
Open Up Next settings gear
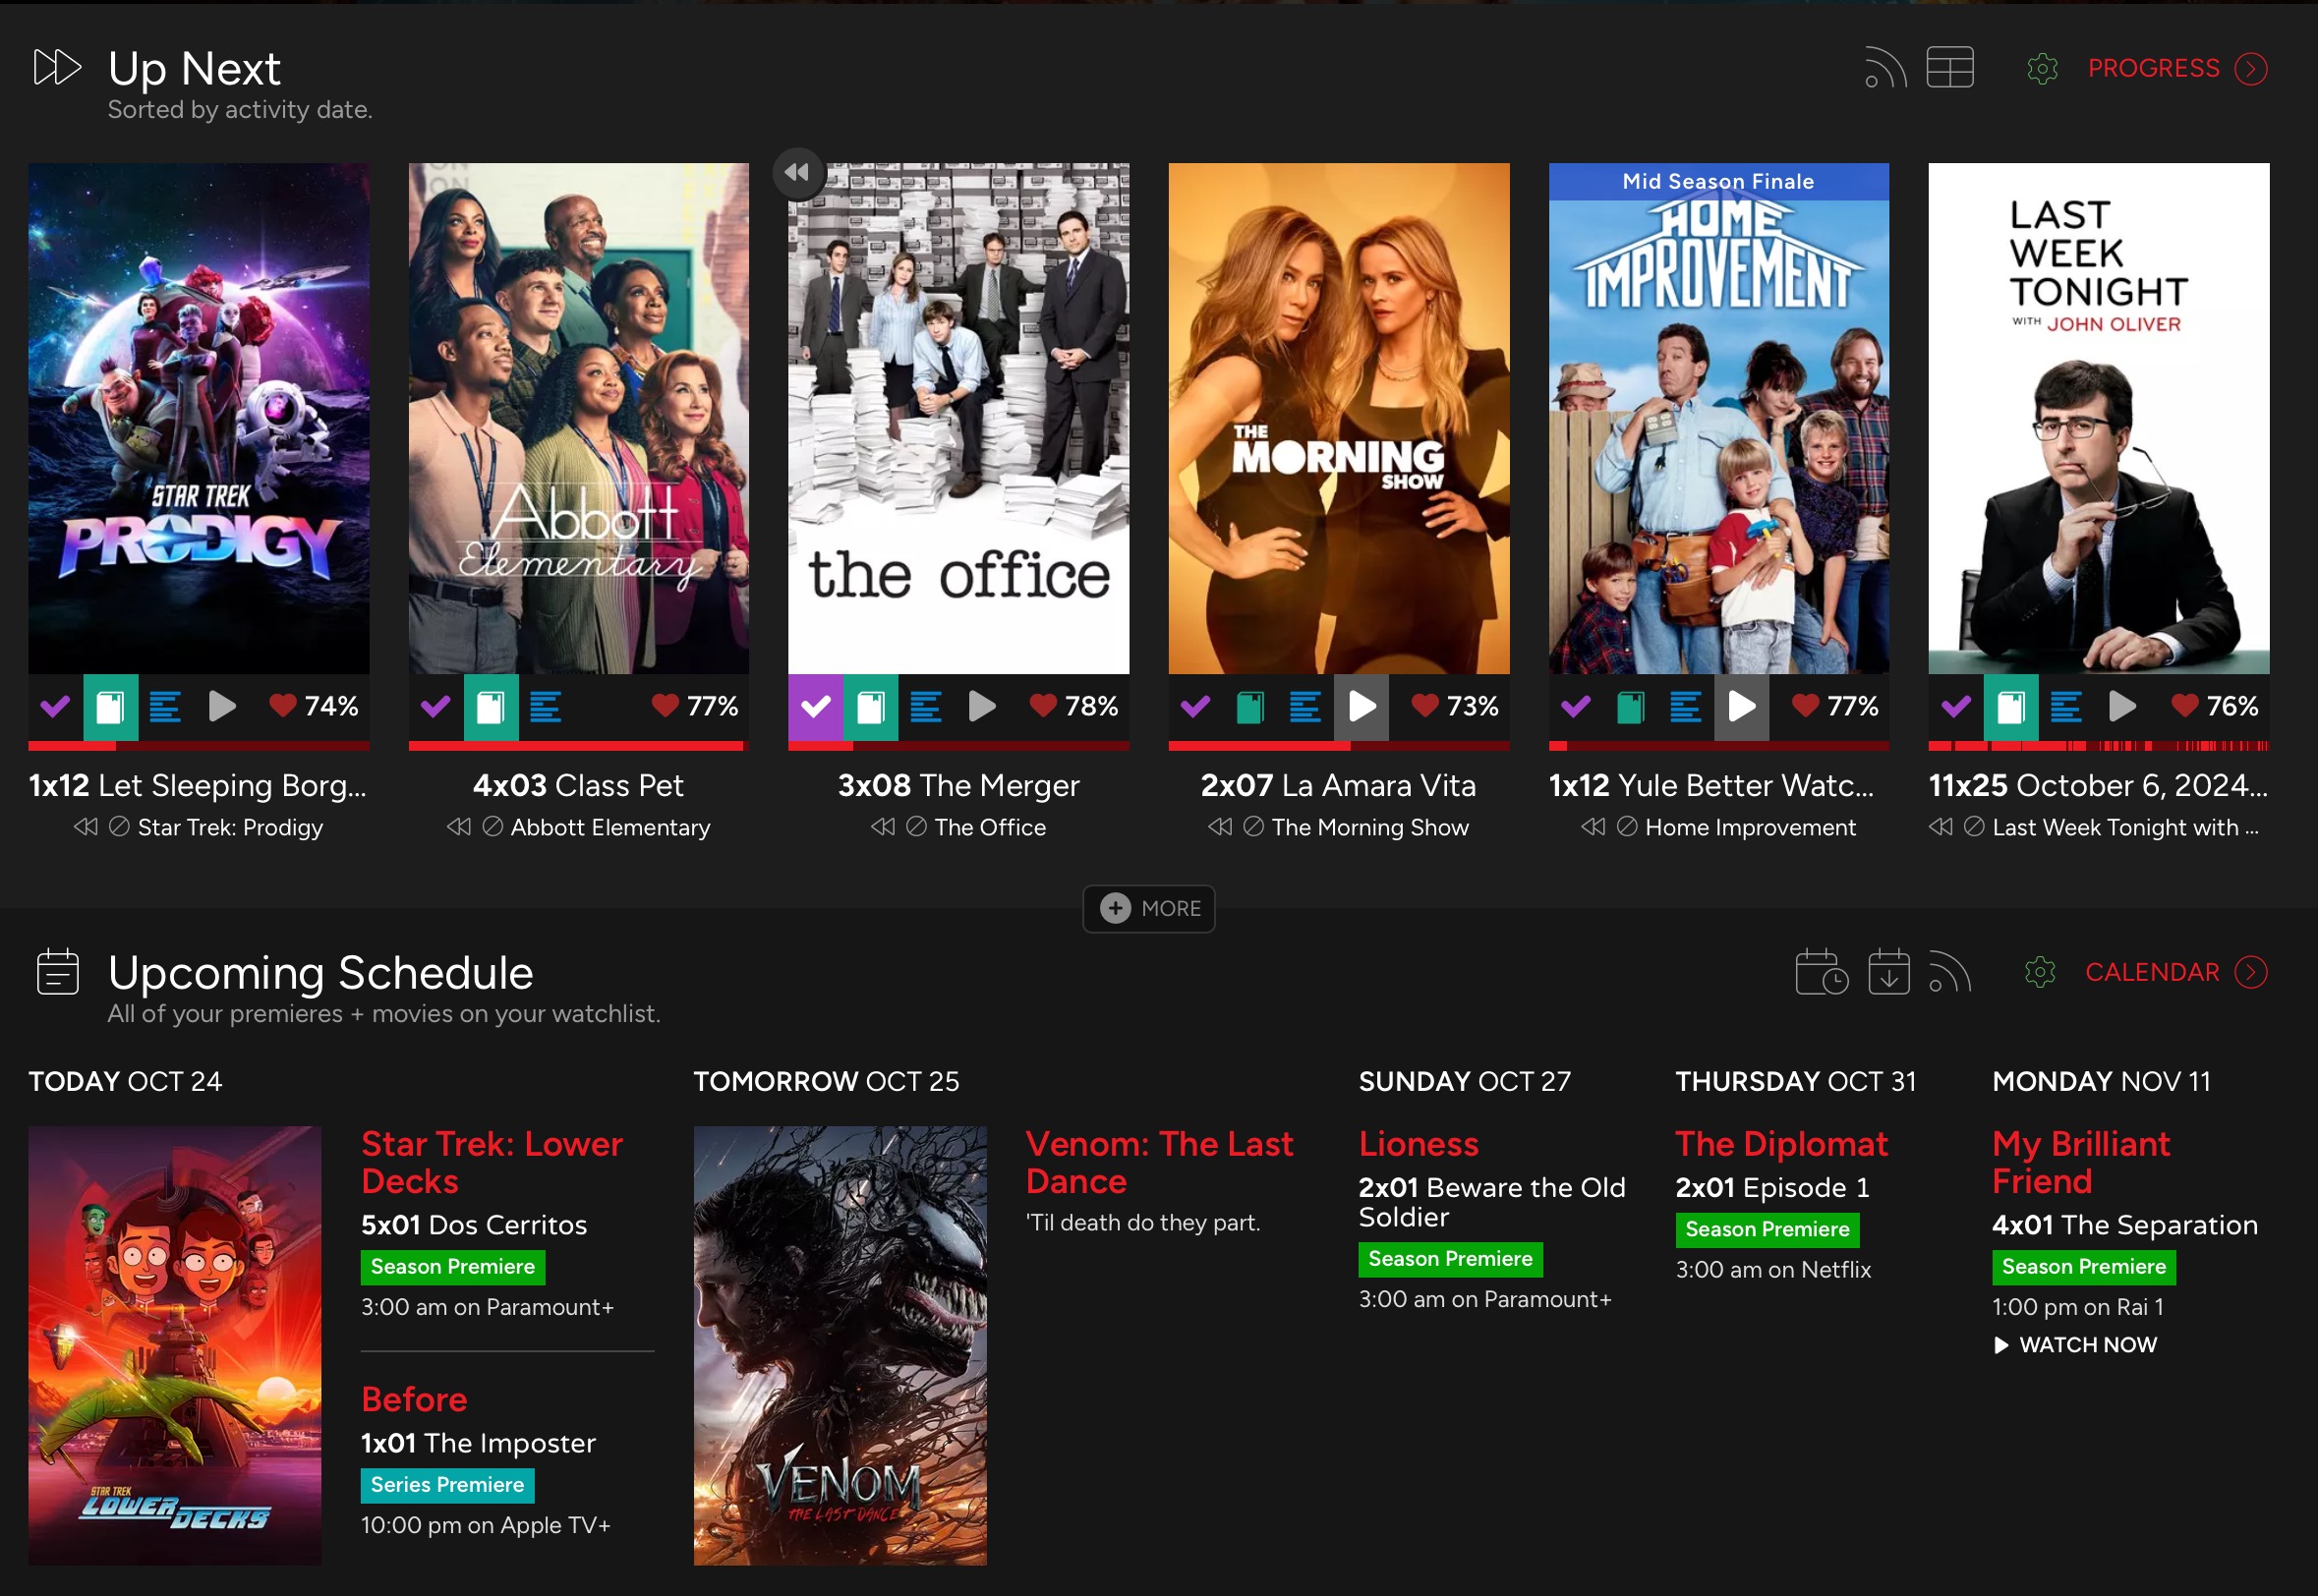(x=2041, y=69)
